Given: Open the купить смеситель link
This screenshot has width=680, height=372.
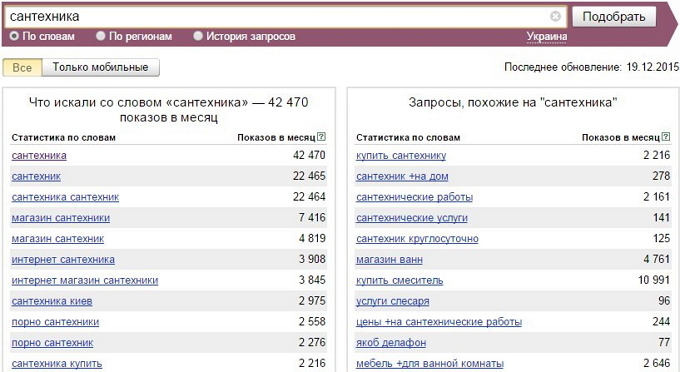Looking at the screenshot, I should click(x=400, y=280).
